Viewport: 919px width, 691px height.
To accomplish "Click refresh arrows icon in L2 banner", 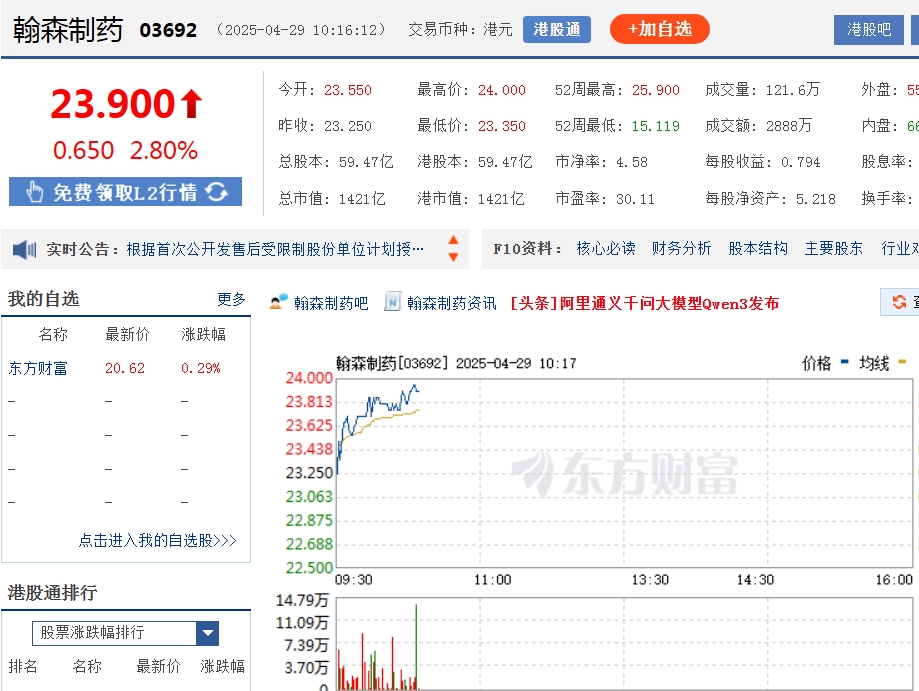I will [216, 191].
